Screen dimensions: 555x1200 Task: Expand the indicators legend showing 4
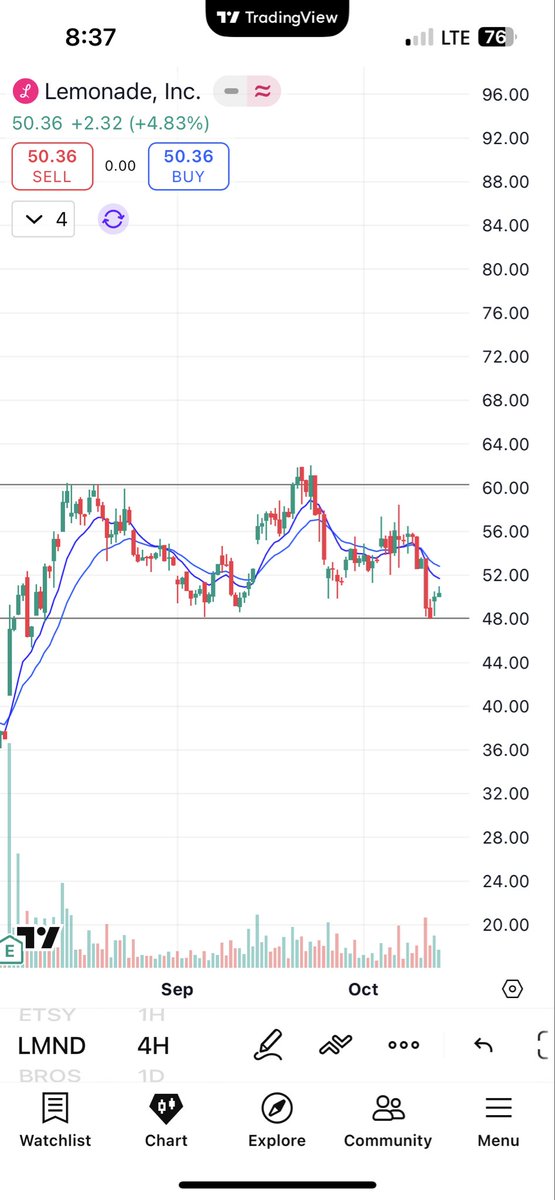45,220
